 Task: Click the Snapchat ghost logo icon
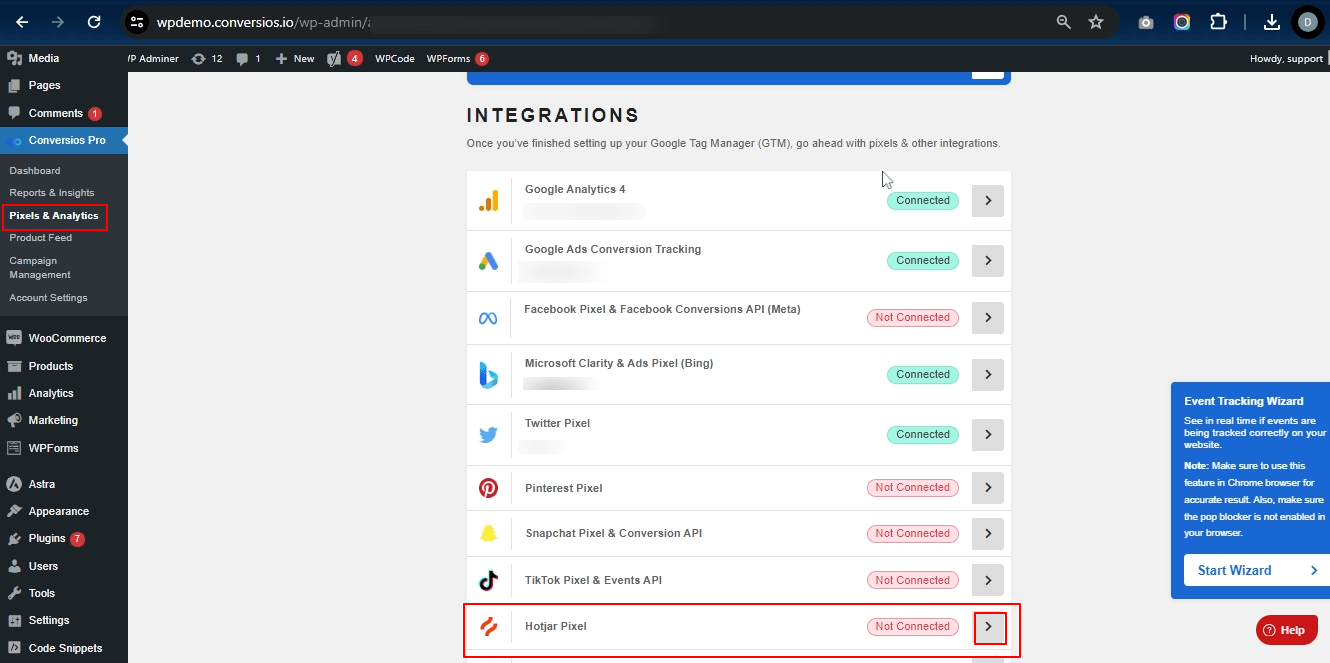488,534
